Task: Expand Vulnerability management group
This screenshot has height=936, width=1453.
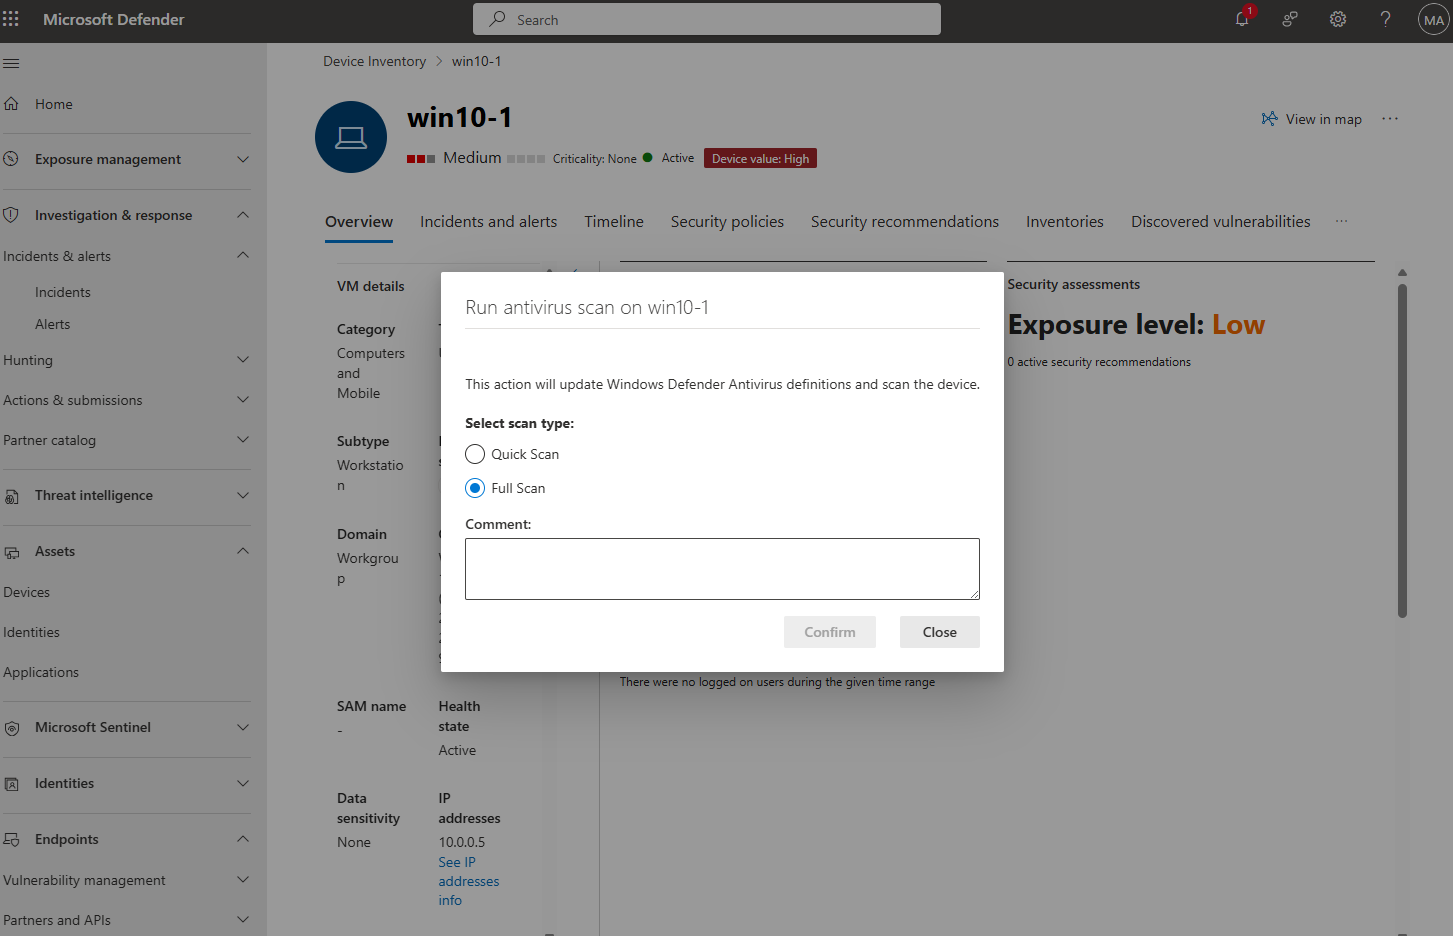Action: tap(243, 879)
